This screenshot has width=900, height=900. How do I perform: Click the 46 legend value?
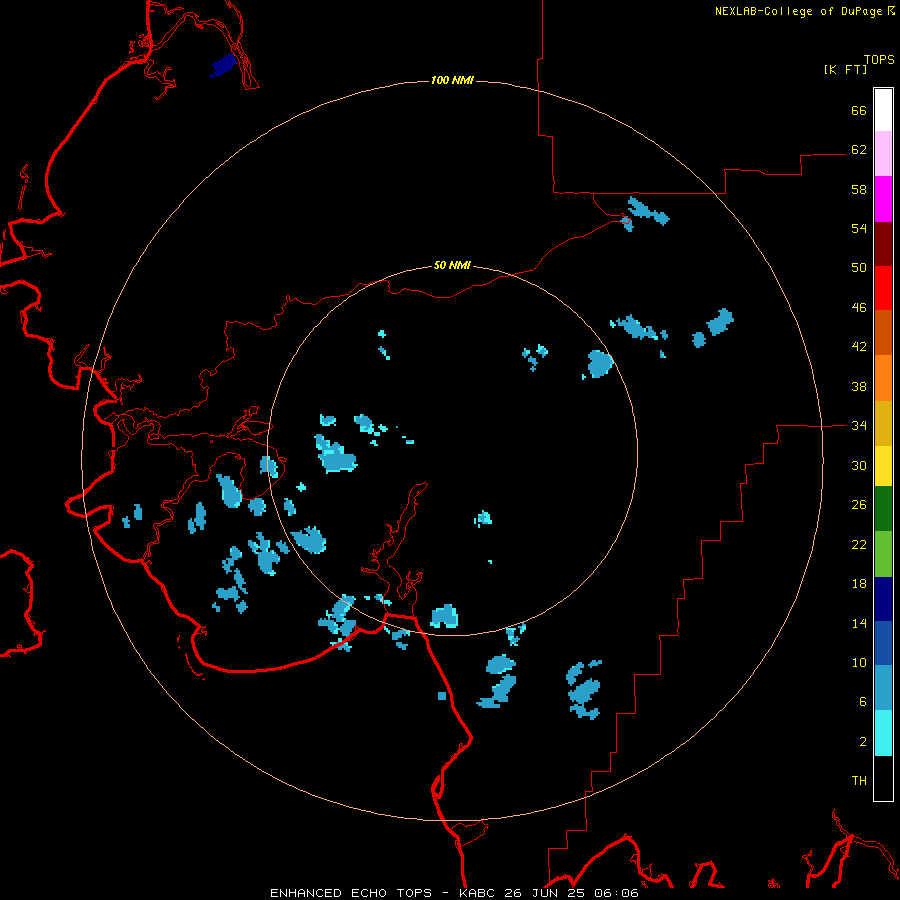point(859,308)
